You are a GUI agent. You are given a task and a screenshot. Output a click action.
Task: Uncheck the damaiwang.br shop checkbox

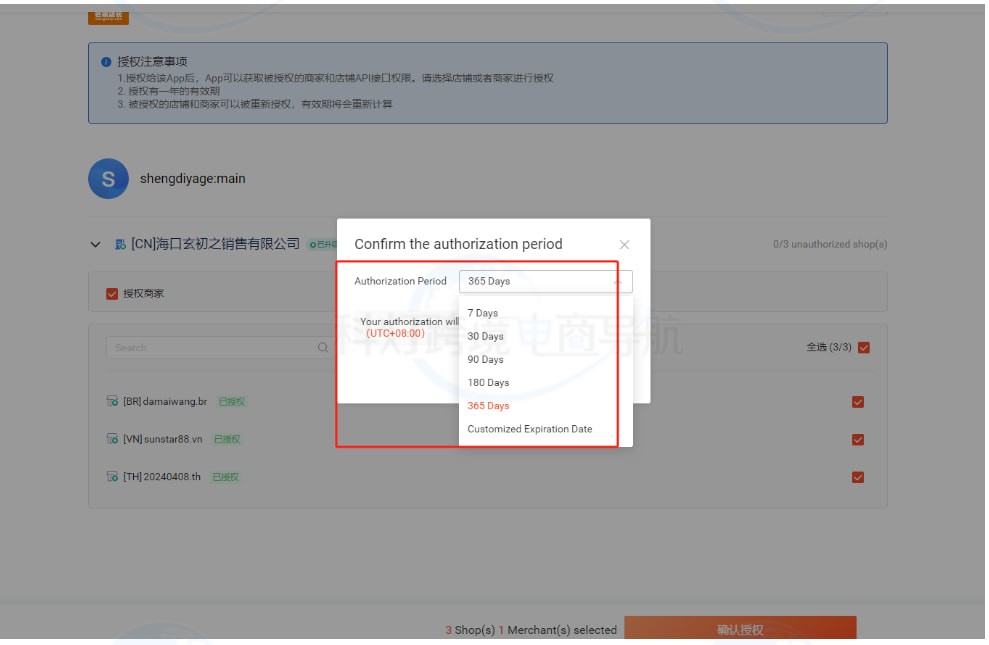(x=858, y=402)
